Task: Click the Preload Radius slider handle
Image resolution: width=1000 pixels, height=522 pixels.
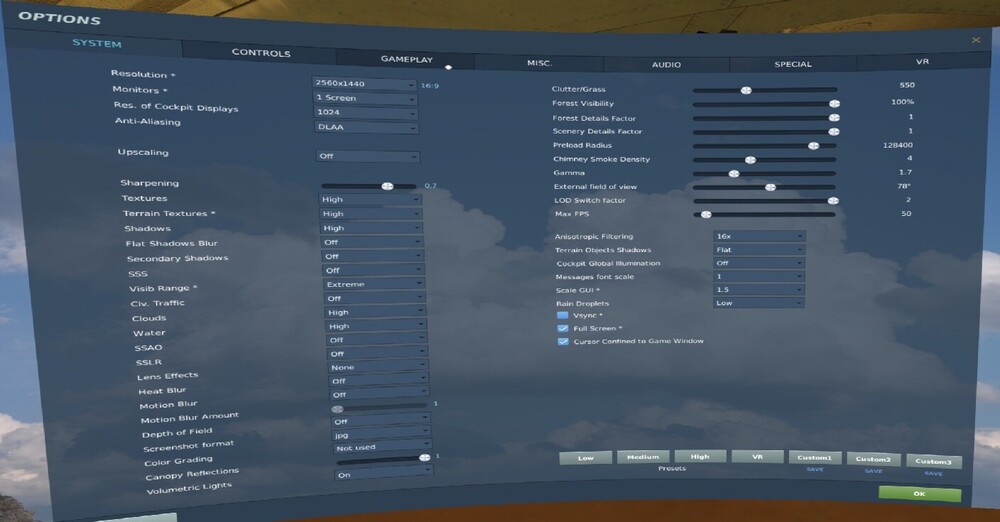Action: [x=813, y=145]
